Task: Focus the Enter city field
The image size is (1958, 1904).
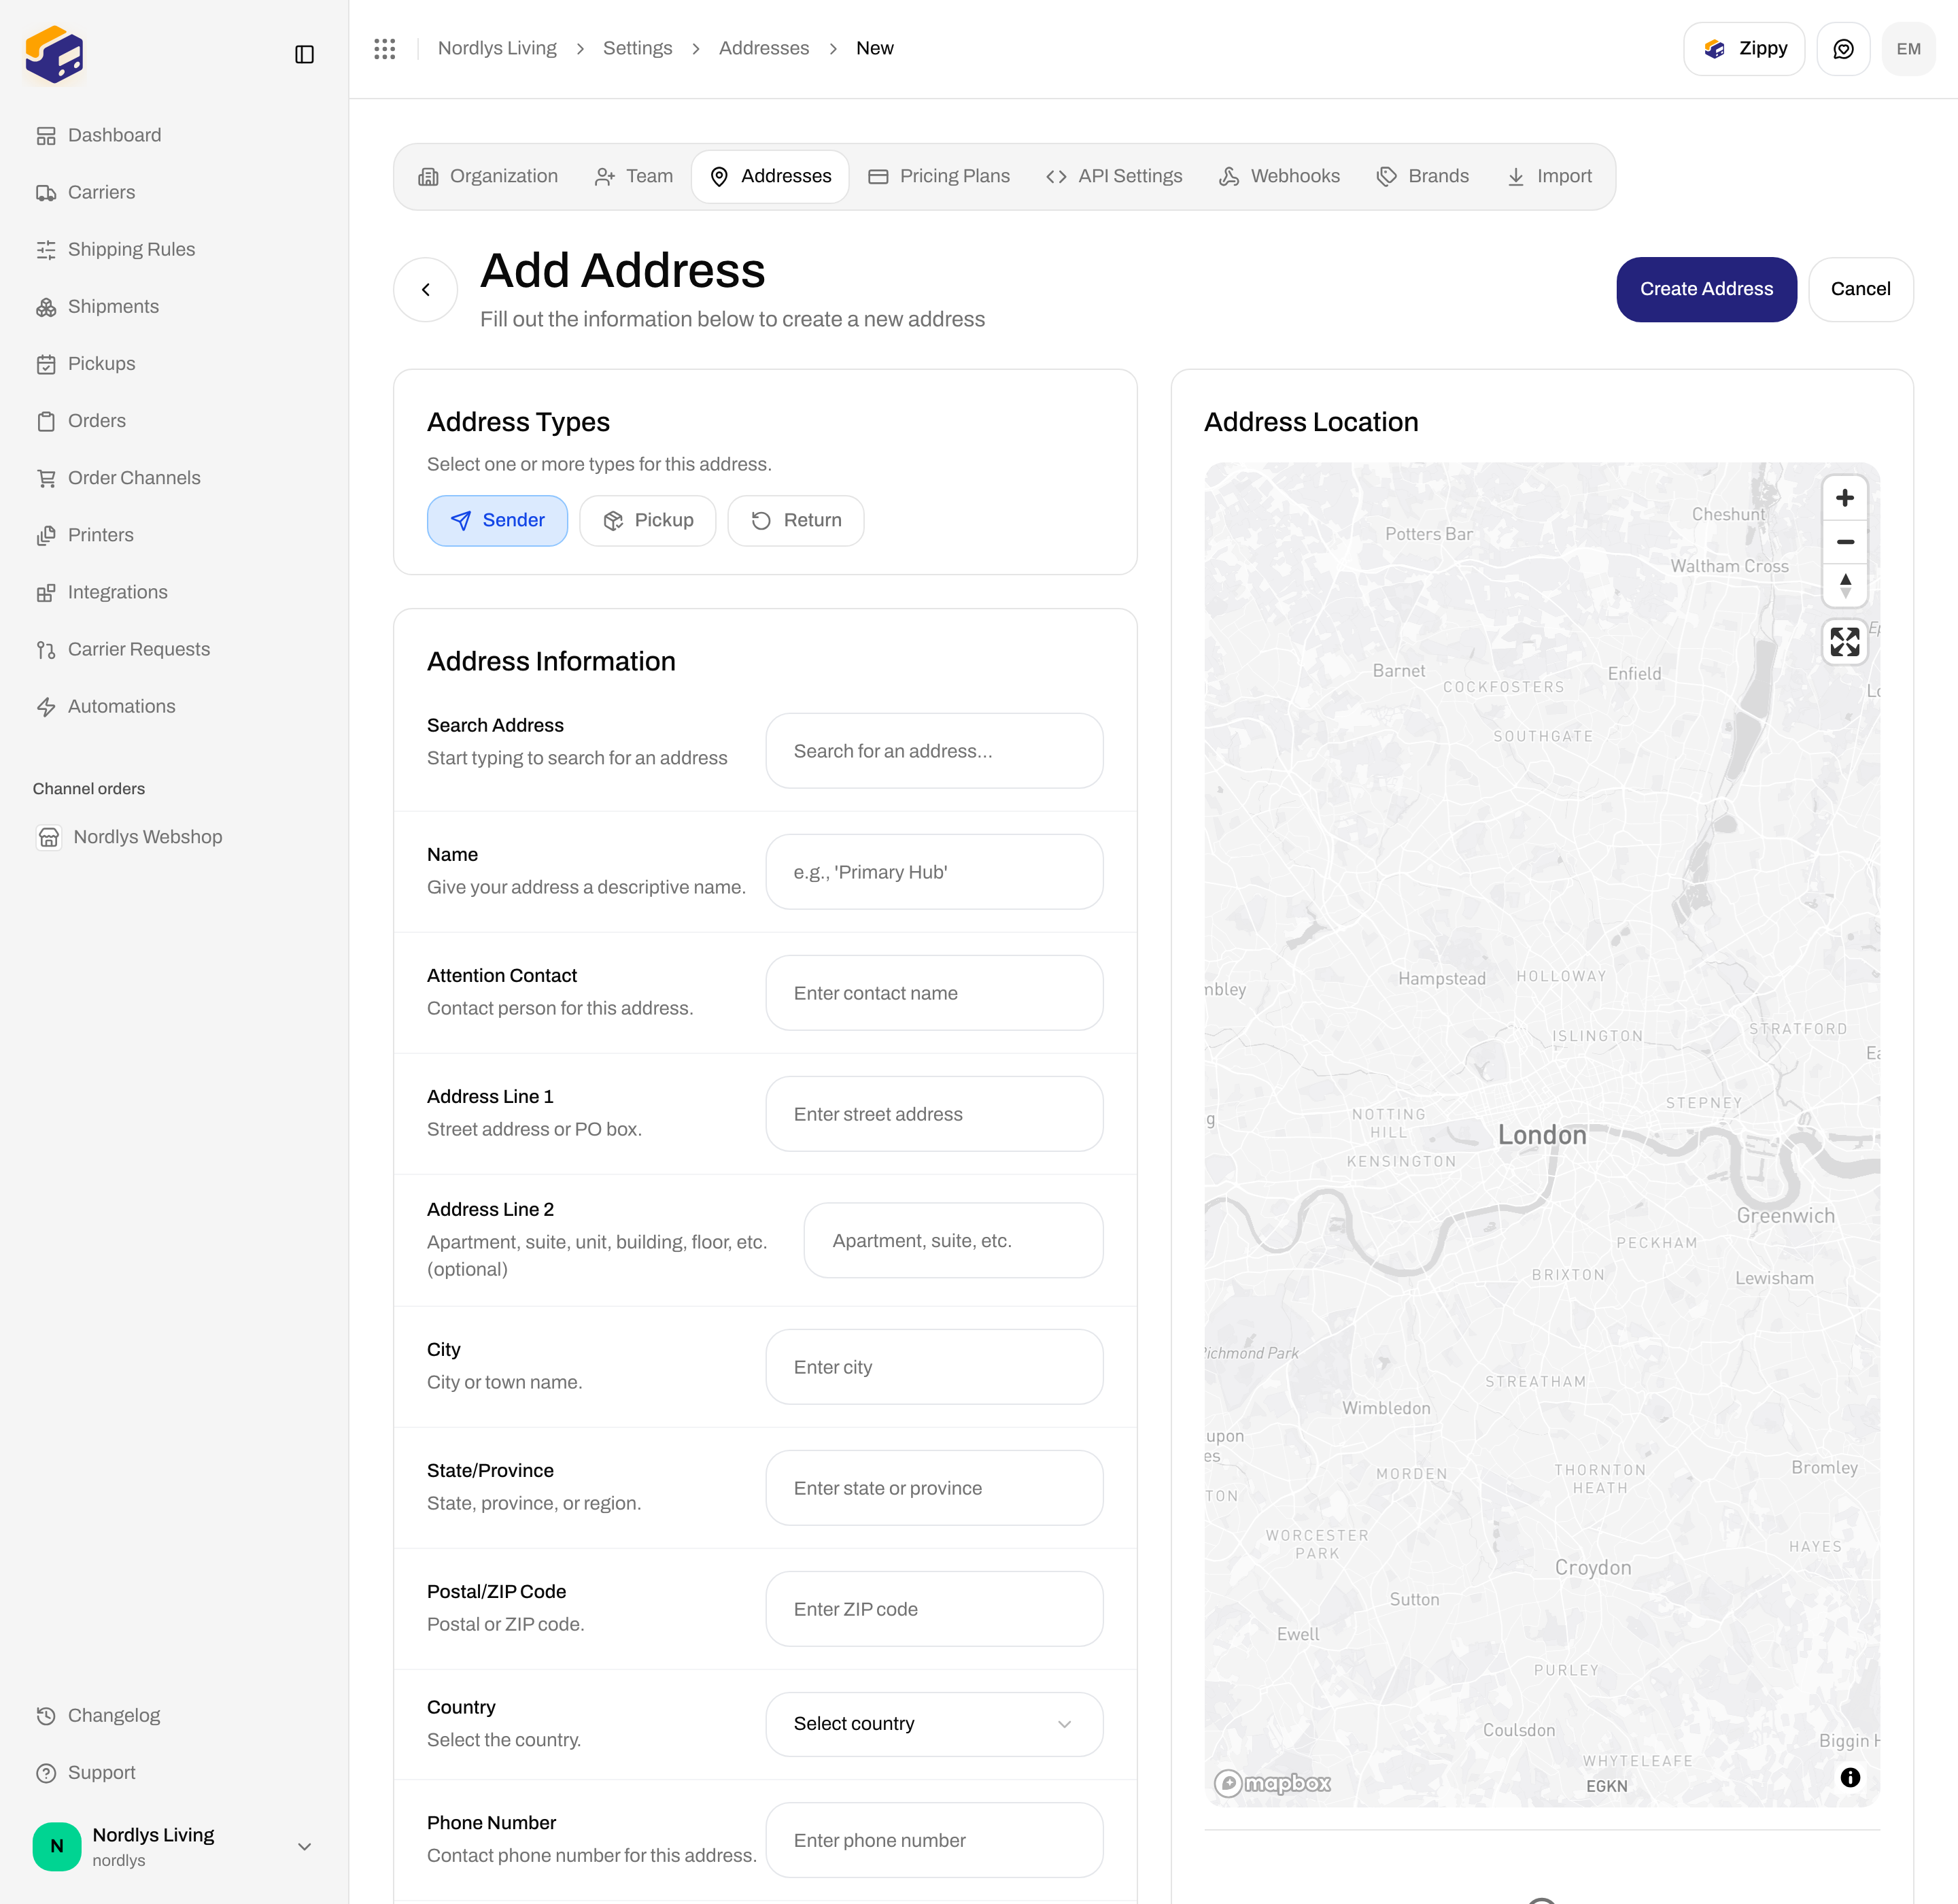Action: coord(934,1367)
